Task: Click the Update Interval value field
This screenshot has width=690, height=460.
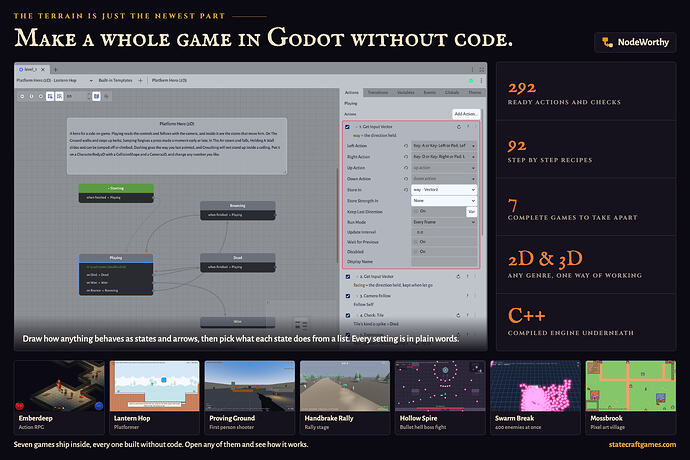Action: pos(444,232)
